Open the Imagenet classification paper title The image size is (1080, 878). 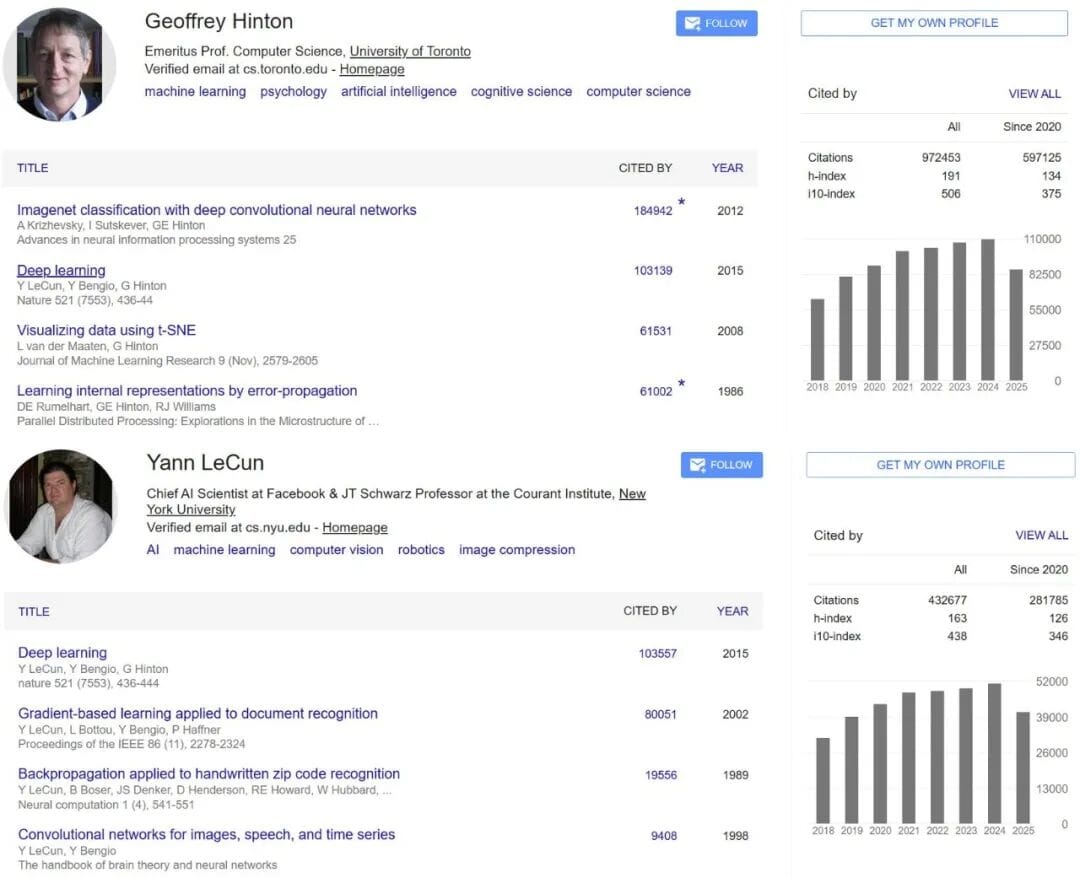coord(216,210)
